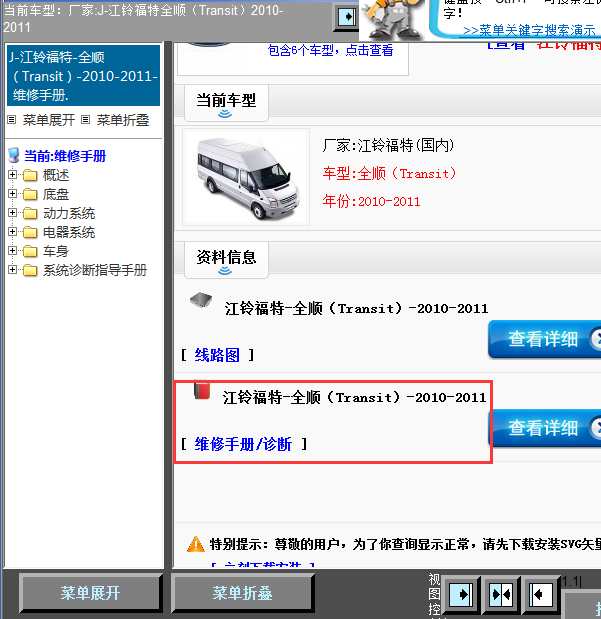This screenshot has height=619, width=601.
Task: Open the 底盘 folder icon
Action: tap(30, 194)
